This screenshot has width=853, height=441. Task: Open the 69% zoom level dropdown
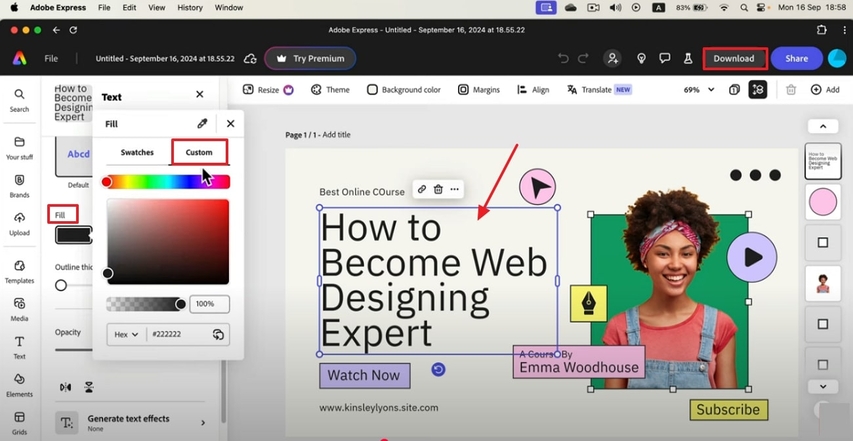coord(699,90)
